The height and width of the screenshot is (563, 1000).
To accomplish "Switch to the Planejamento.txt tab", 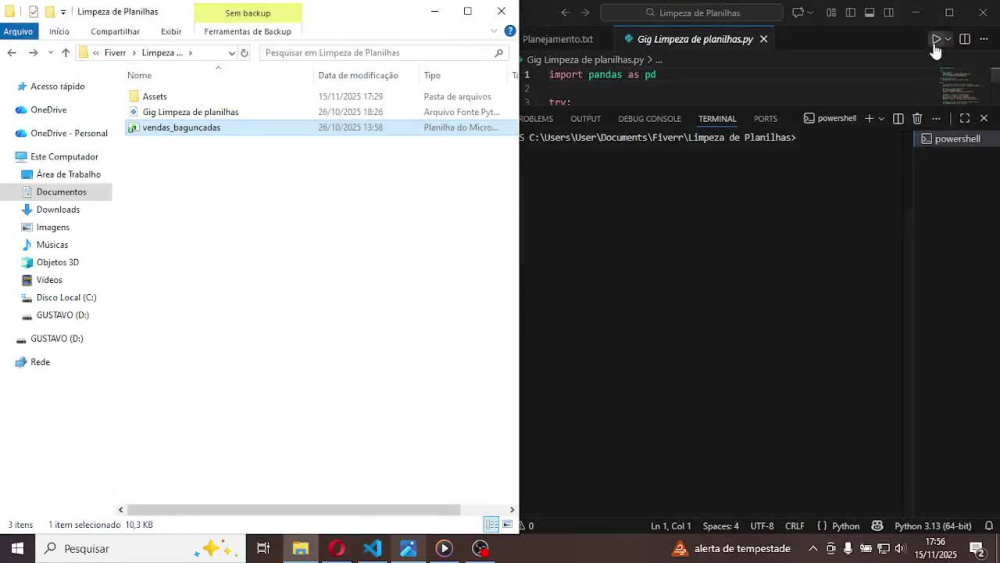I will 557,39.
